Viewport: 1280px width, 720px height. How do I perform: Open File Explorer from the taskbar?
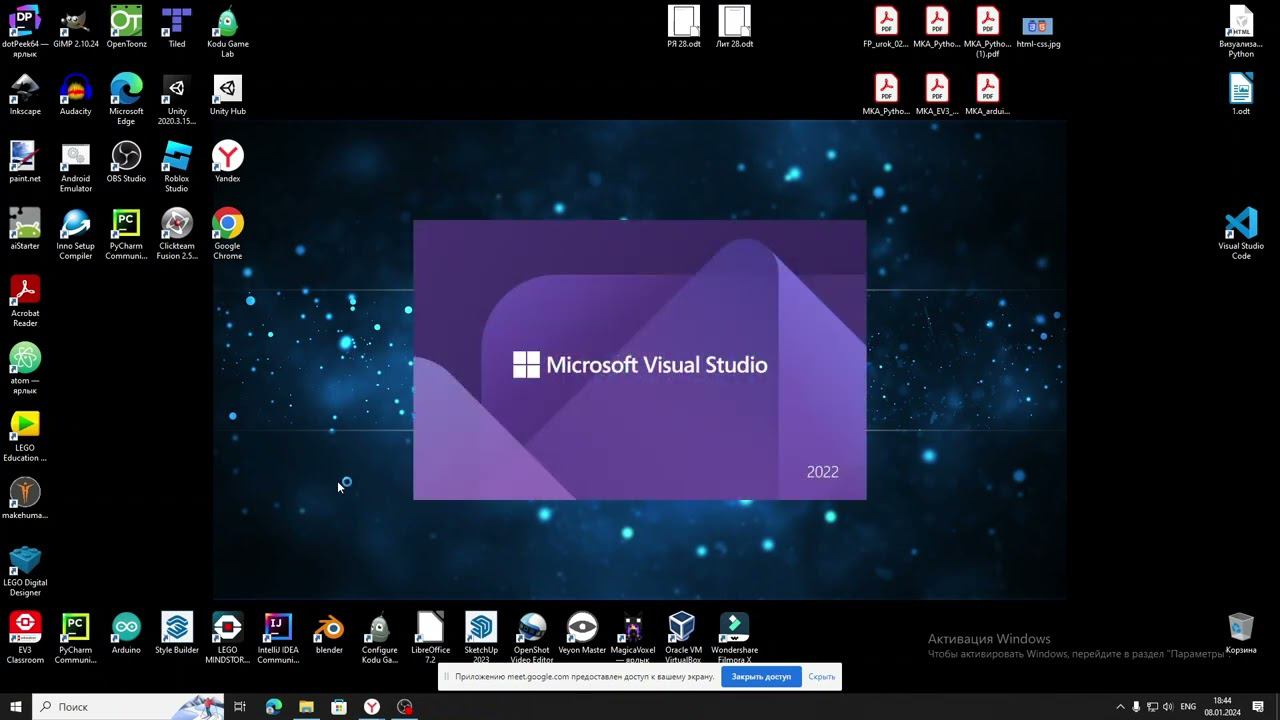coord(306,707)
